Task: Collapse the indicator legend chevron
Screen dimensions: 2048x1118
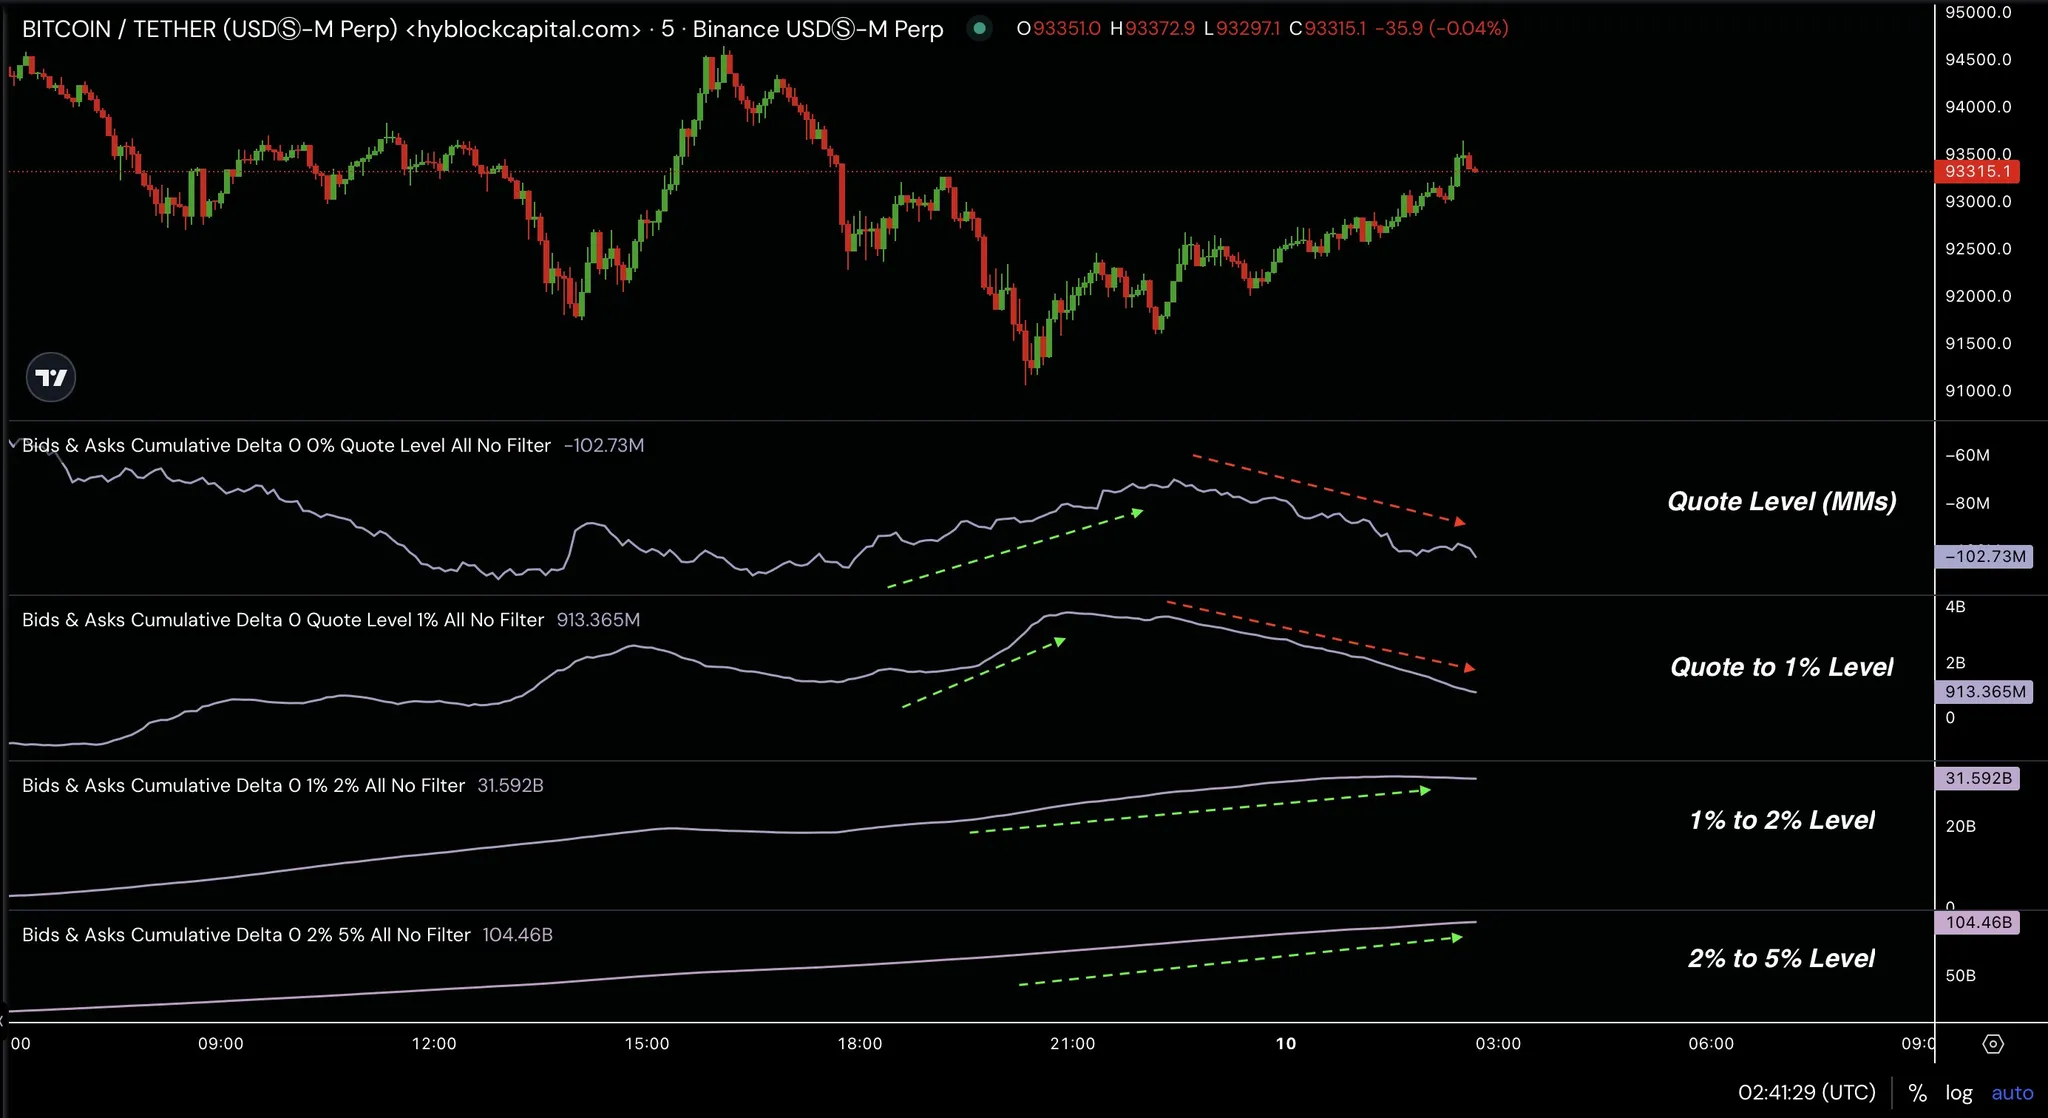Action: (x=13, y=444)
